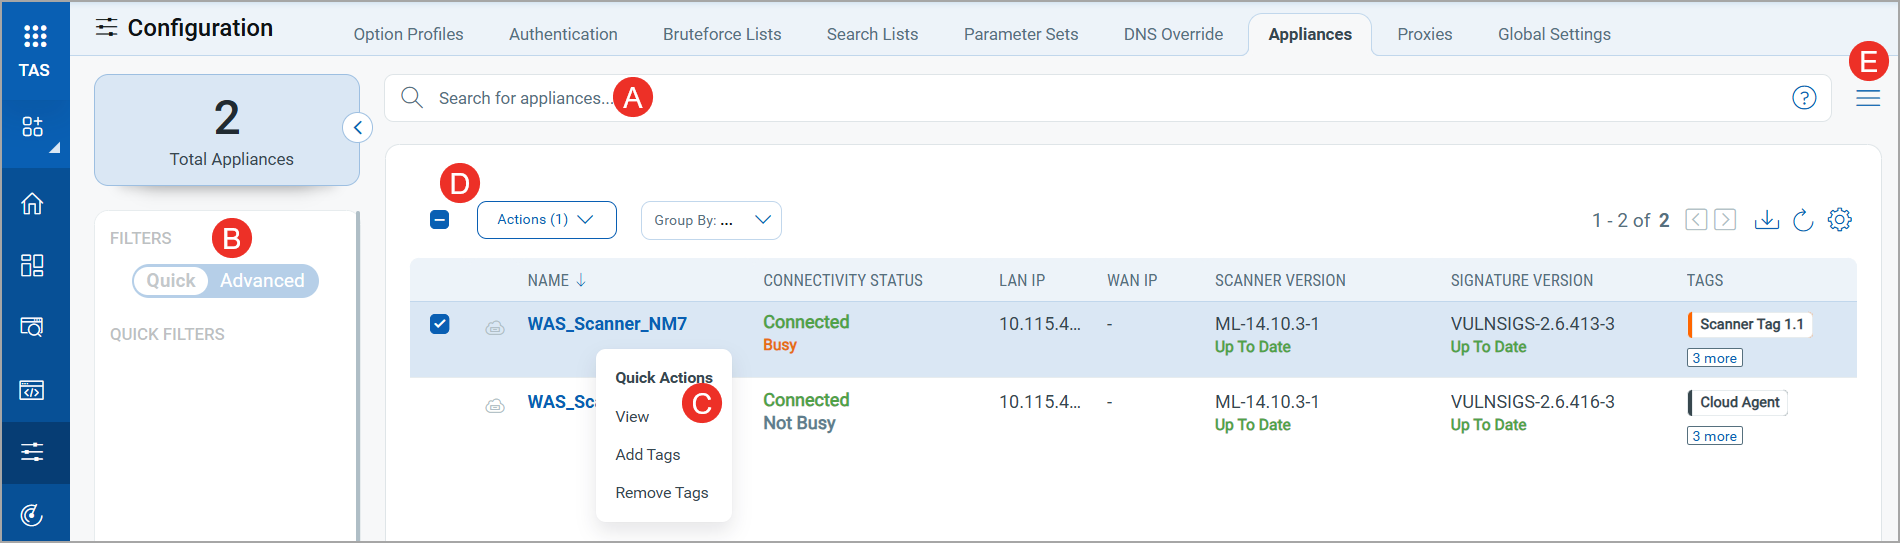
Task: Collapse the left filters panel
Action: [x=358, y=128]
